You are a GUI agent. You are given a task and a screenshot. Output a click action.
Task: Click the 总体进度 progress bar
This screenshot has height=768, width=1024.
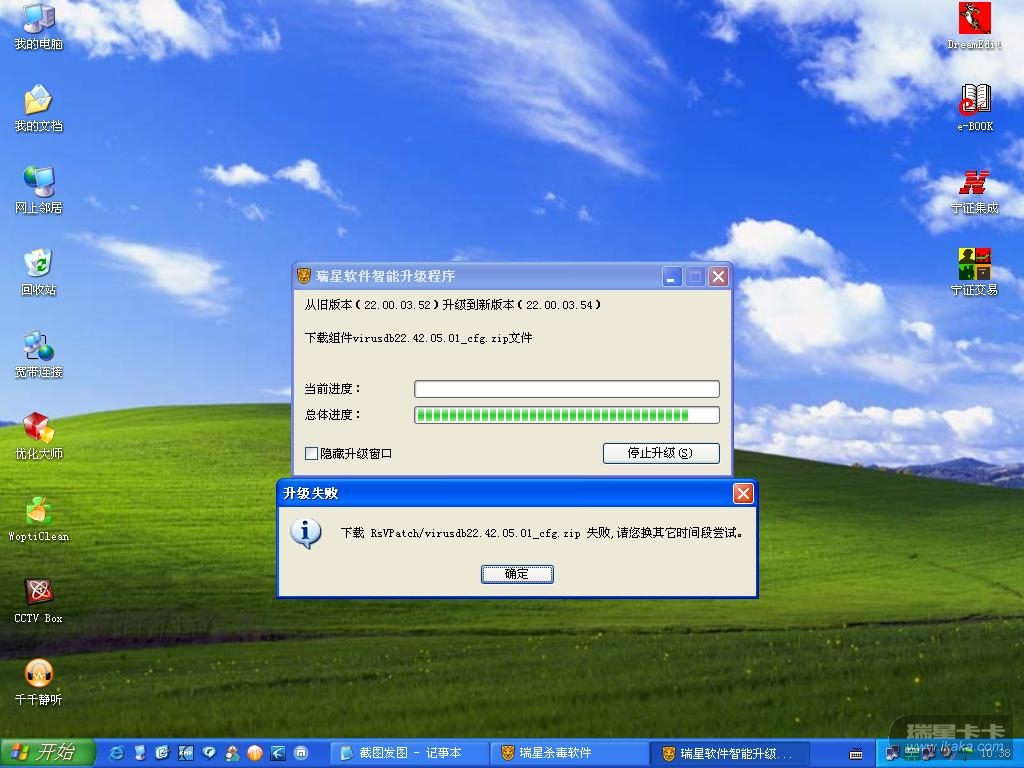coord(567,415)
